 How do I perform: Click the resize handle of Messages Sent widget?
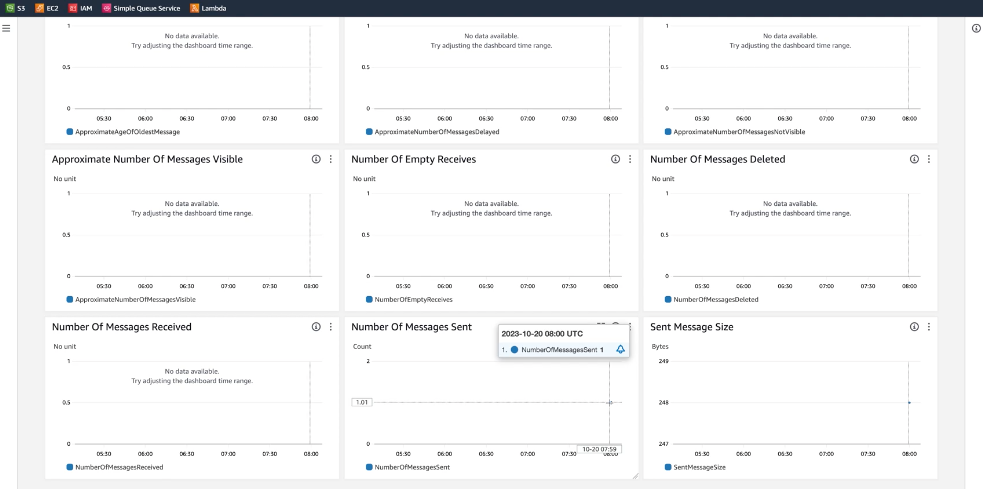(x=634, y=476)
